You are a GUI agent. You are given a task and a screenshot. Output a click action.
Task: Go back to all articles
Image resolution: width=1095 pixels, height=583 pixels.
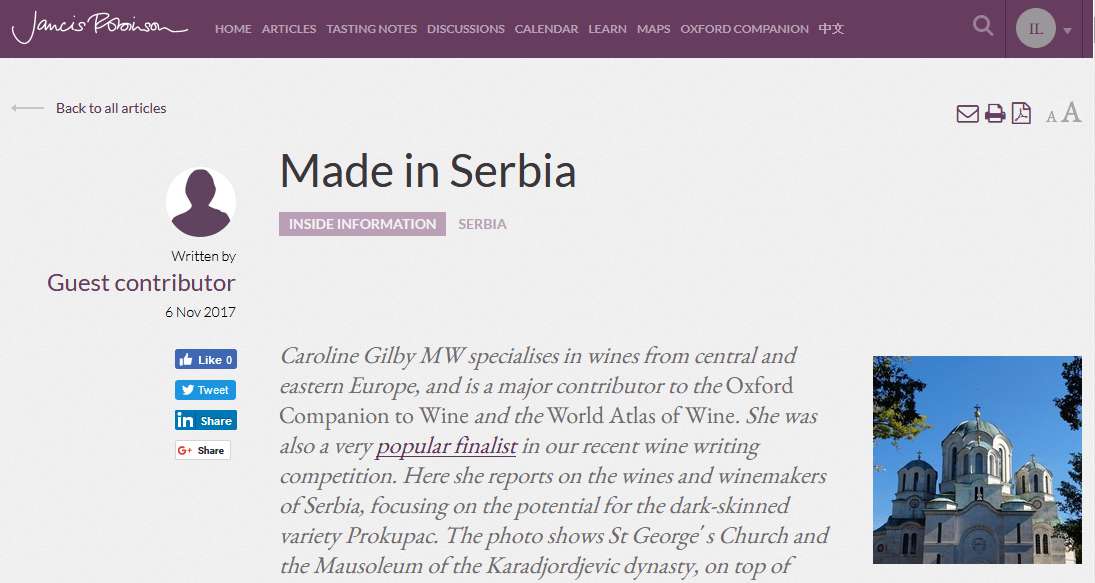(110, 108)
